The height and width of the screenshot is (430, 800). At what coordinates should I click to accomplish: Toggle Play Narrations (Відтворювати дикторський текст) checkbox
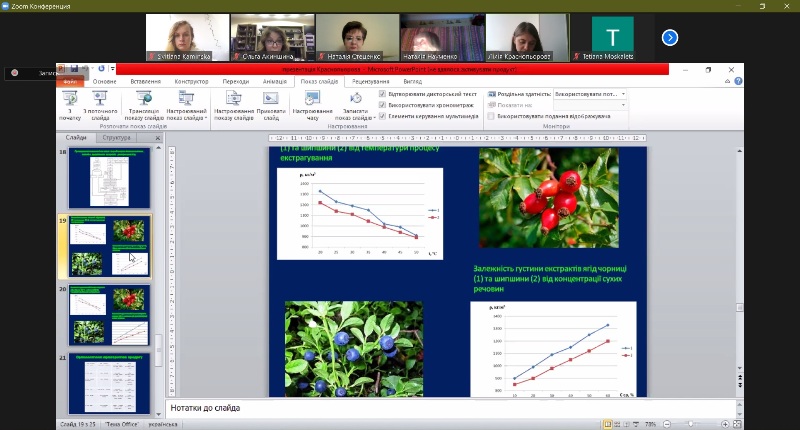(x=382, y=94)
